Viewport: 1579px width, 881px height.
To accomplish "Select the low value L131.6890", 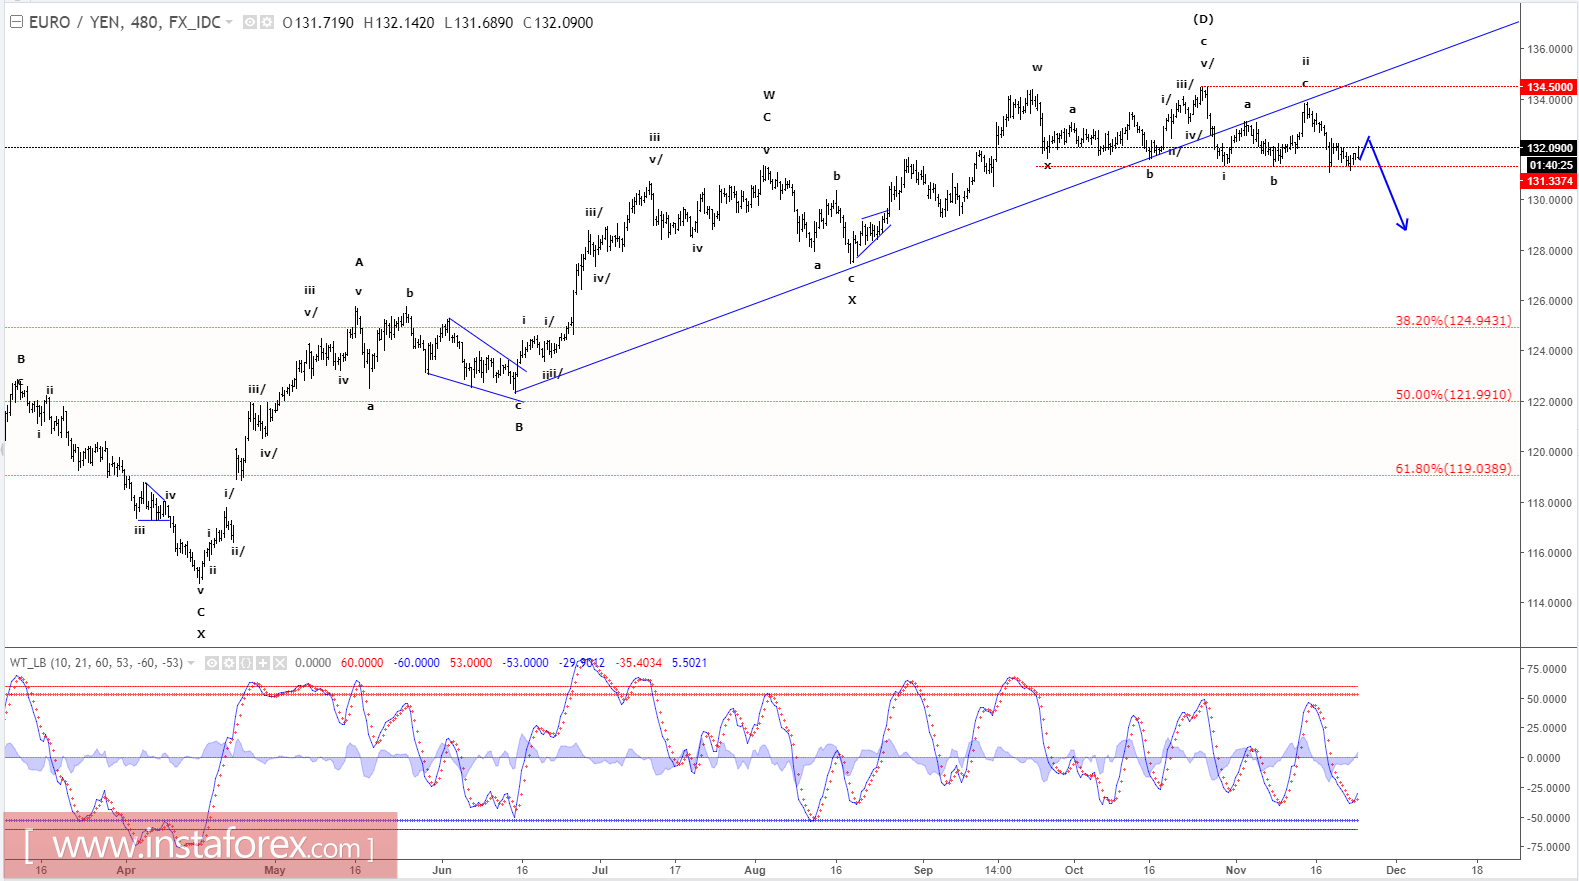I will point(479,22).
